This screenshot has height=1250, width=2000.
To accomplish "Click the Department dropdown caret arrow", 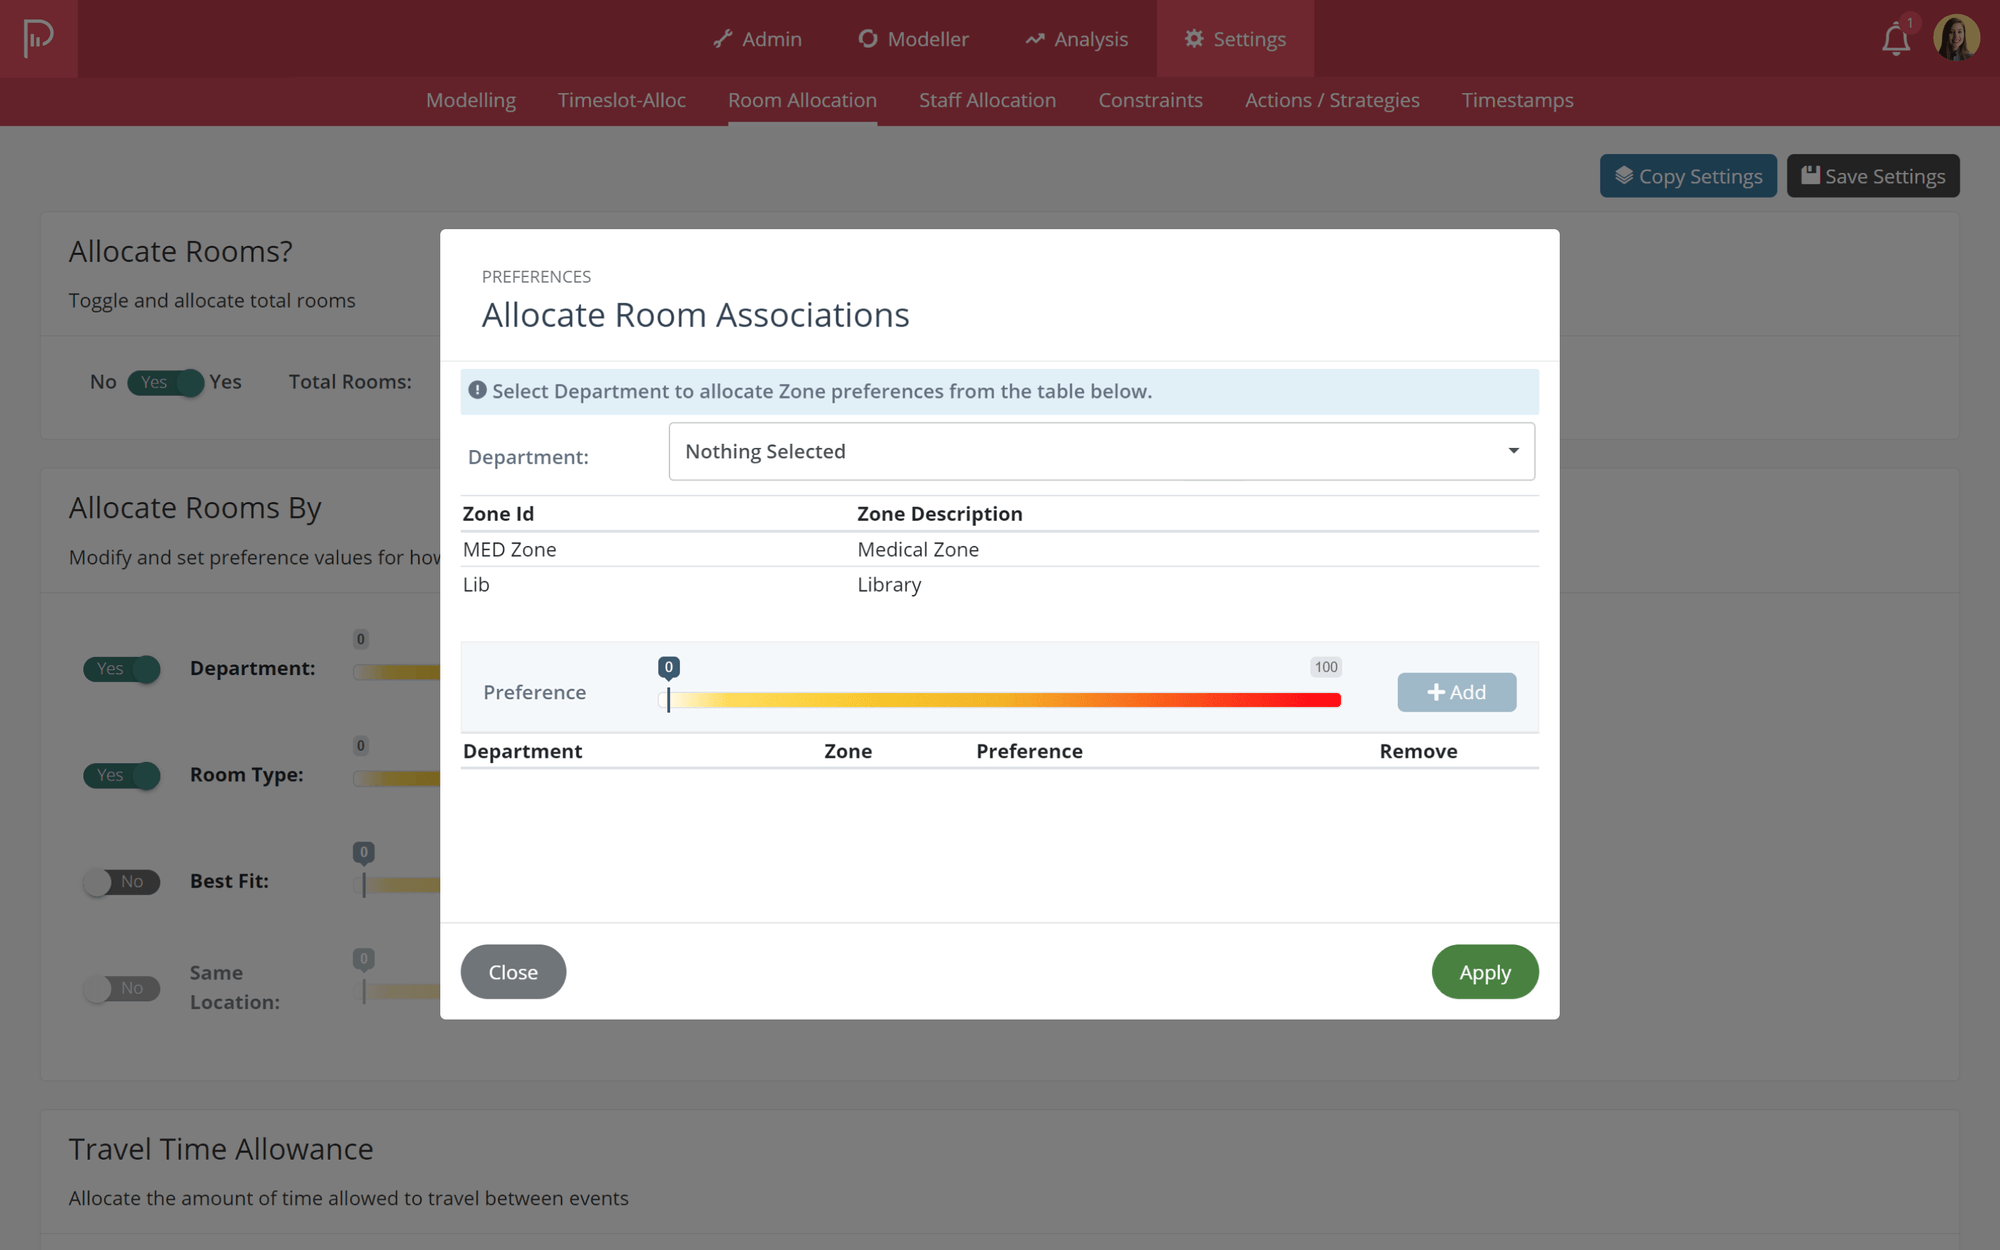I will coord(1513,451).
